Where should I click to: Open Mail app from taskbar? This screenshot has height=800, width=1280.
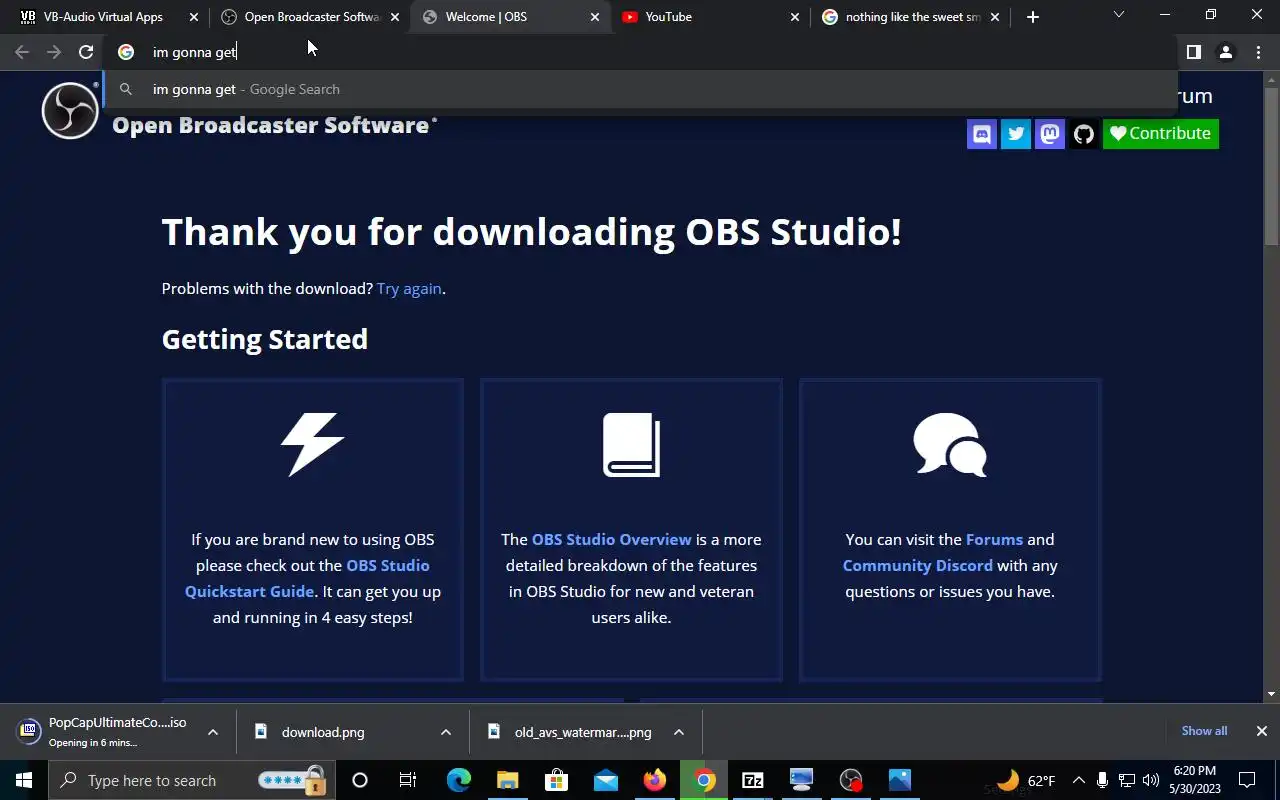pos(605,780)
